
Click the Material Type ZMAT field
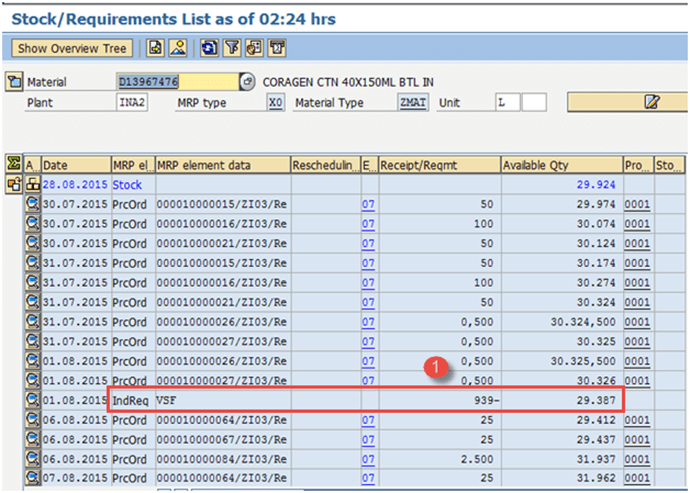pos(414,102)
